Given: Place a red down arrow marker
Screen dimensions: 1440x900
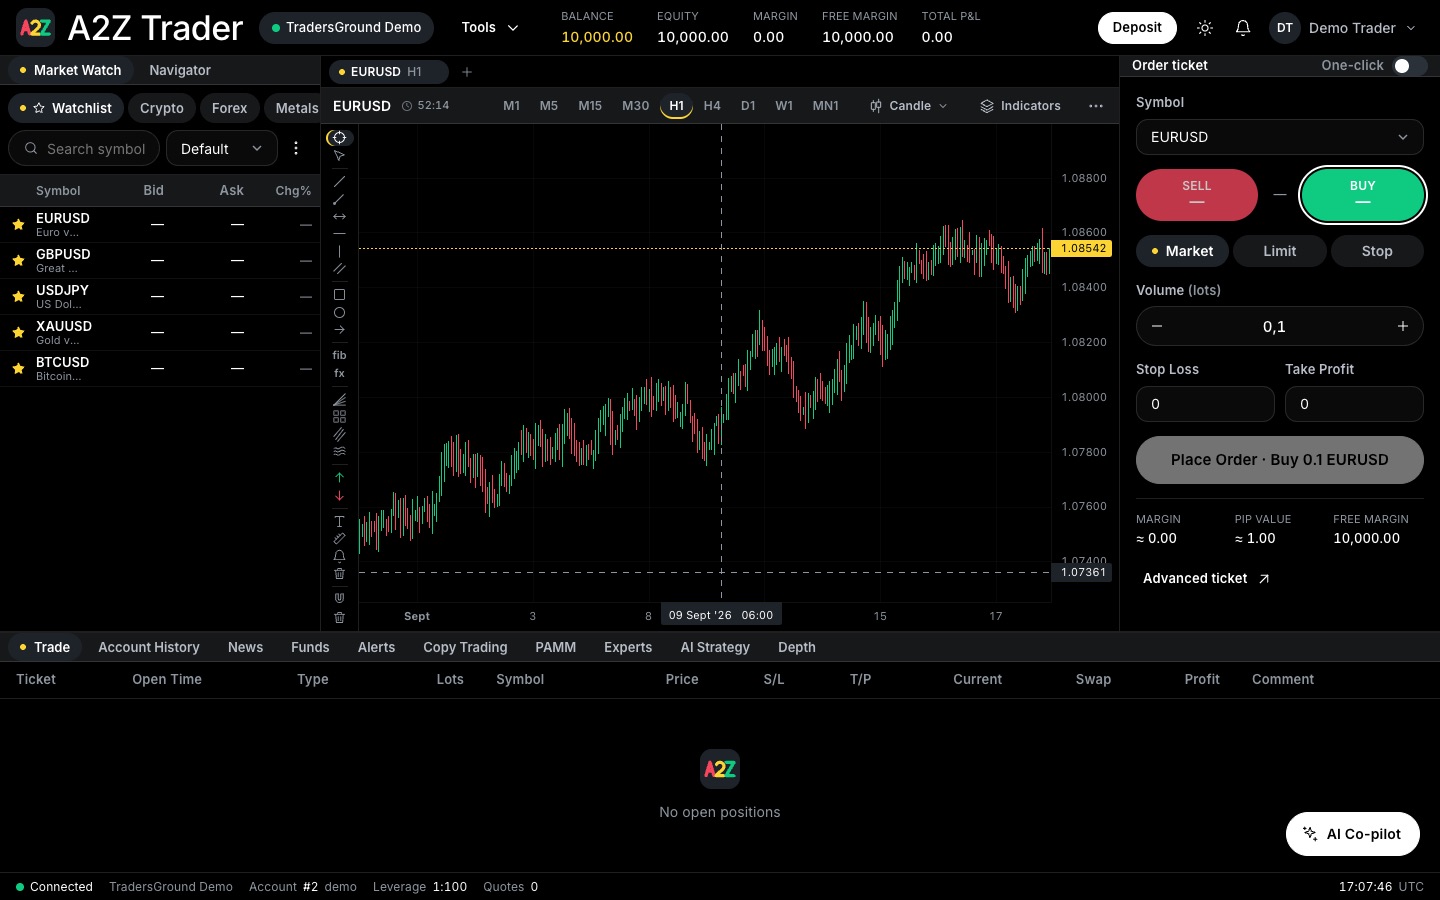Looking at the screenshot, I should click(339, 496).
